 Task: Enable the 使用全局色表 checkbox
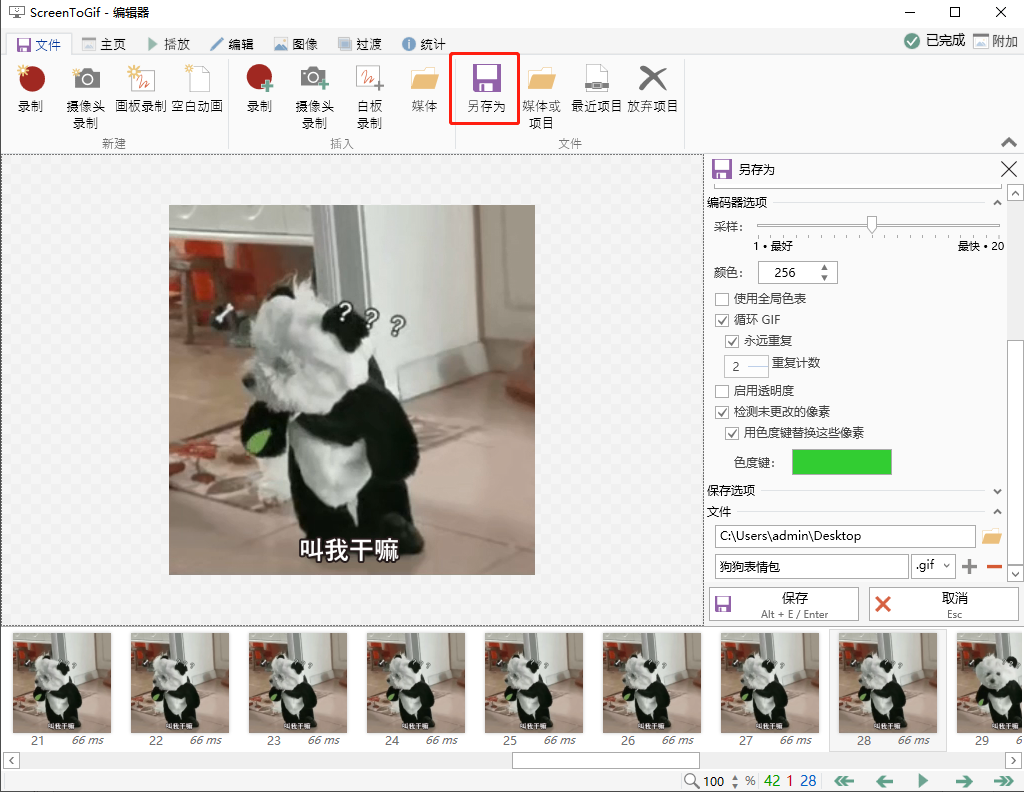pyautogui.click(x=722, y=299)
